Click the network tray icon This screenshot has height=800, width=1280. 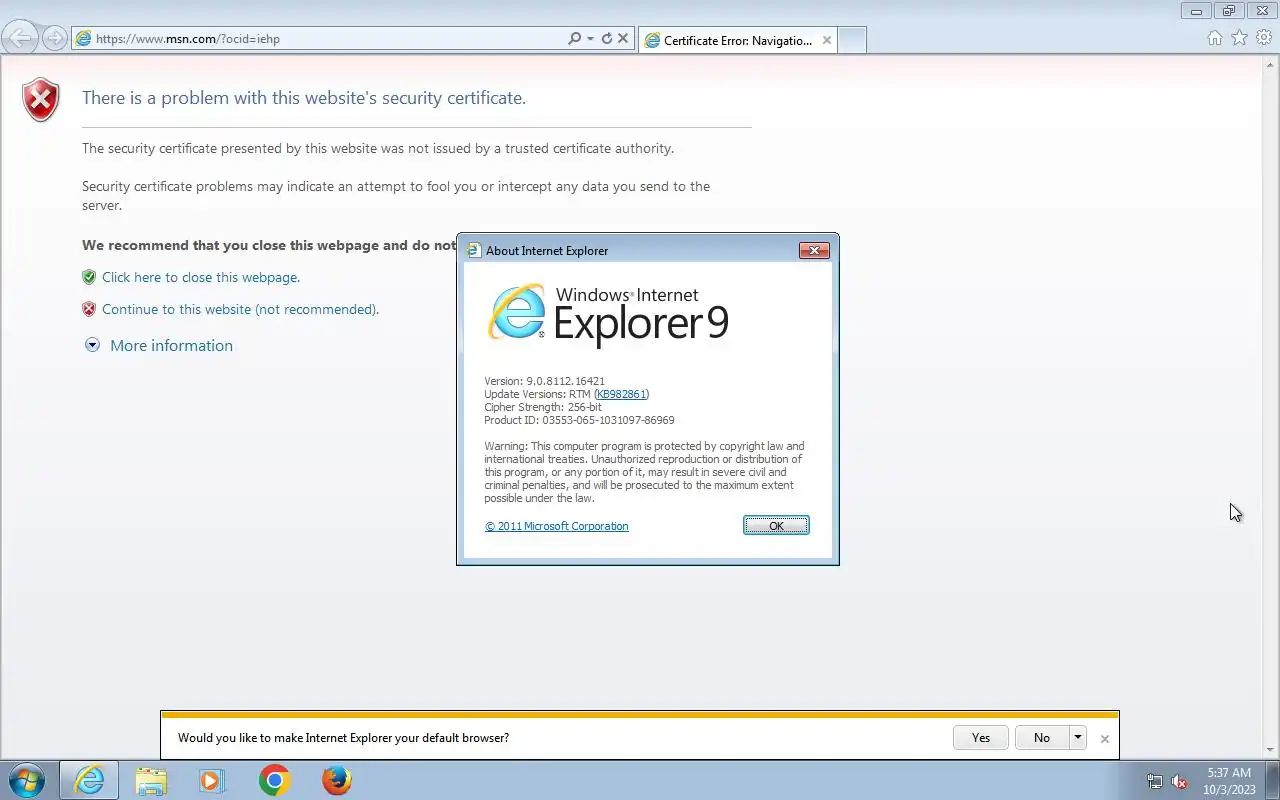(x=1155, y=782)
